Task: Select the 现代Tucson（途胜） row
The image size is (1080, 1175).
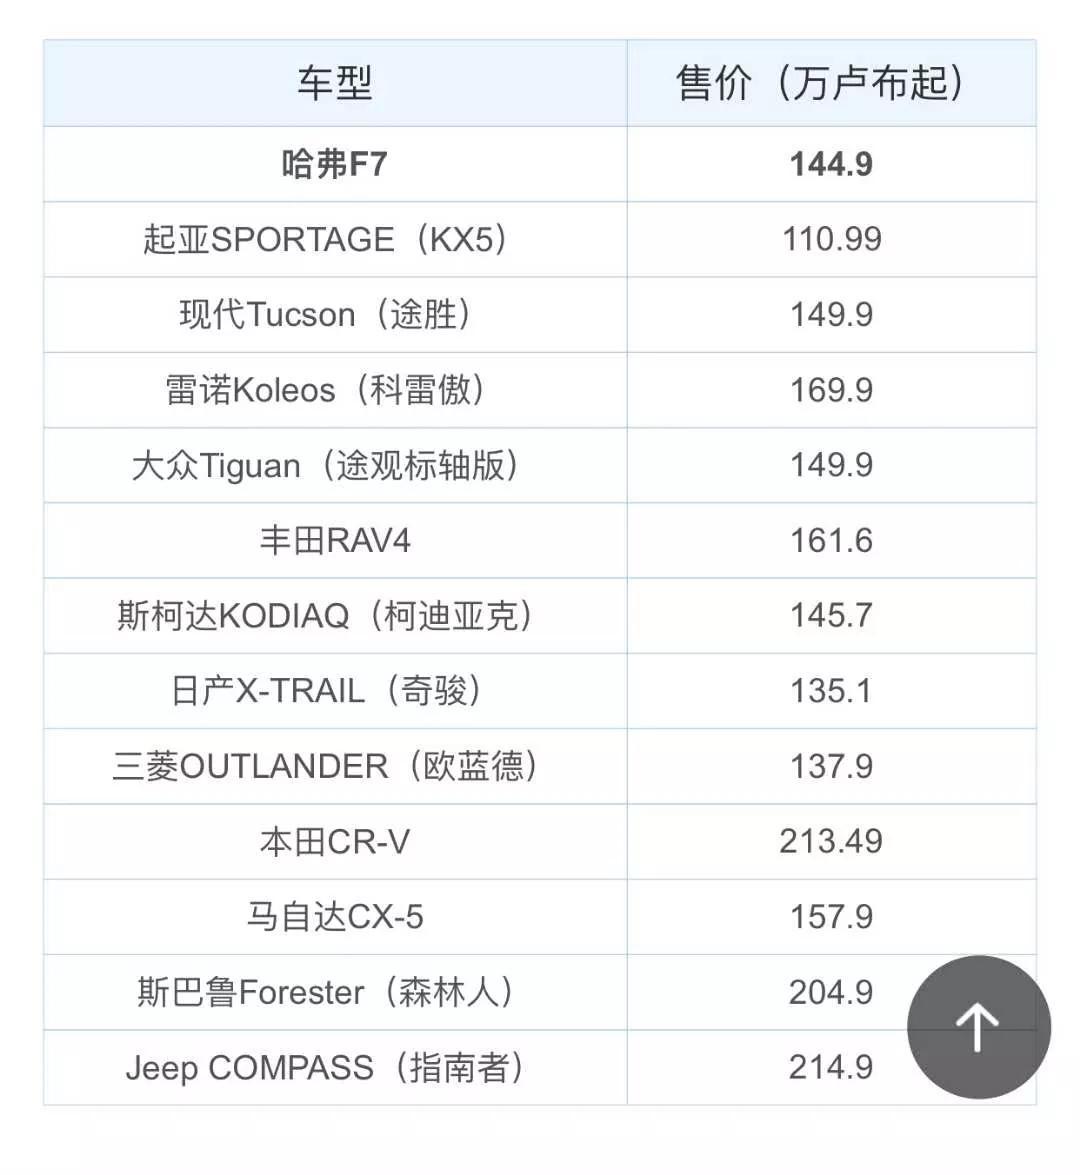Action: click(x=540, y=315)
